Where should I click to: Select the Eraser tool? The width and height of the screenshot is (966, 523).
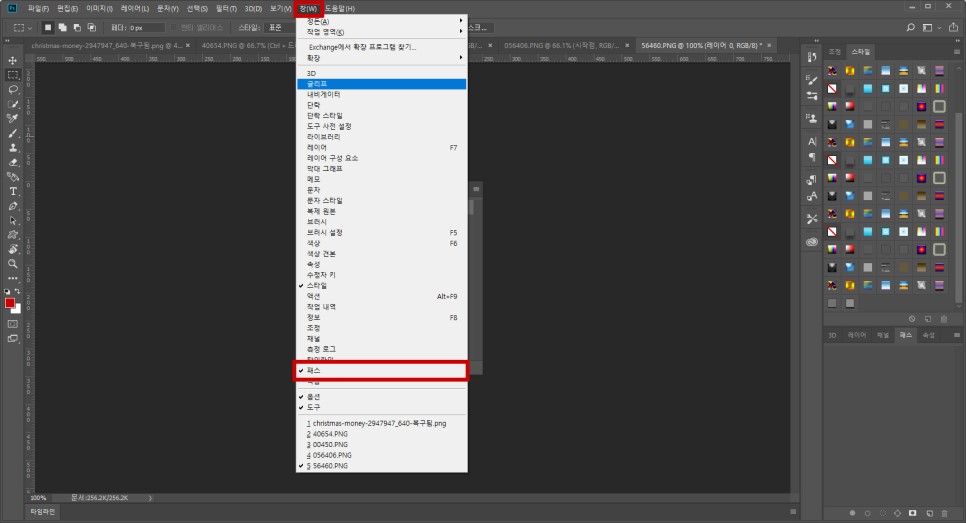pos(12,163)
